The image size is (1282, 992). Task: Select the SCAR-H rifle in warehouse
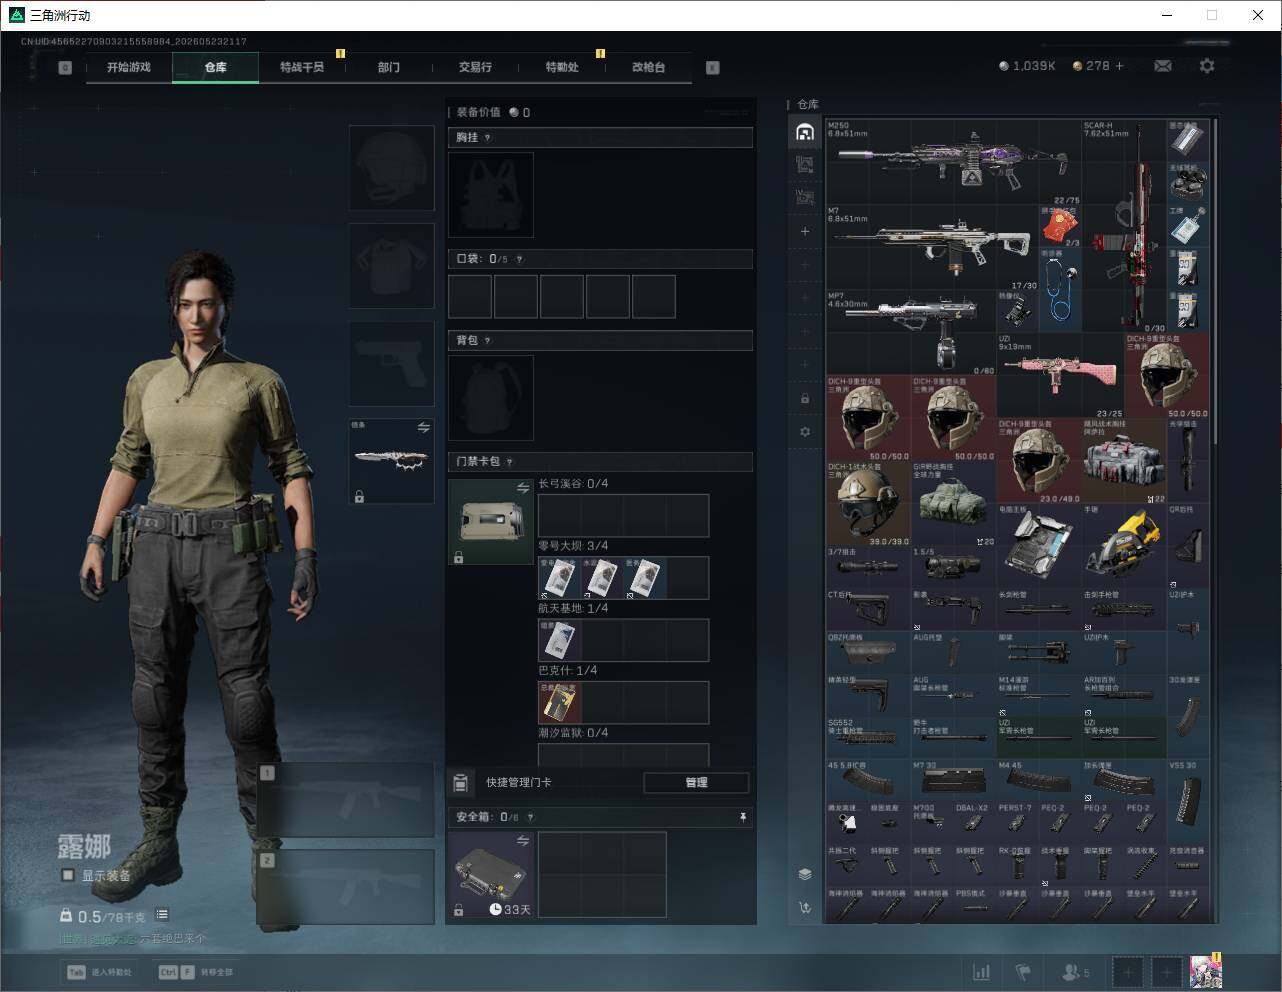[x=1125, y=225]
